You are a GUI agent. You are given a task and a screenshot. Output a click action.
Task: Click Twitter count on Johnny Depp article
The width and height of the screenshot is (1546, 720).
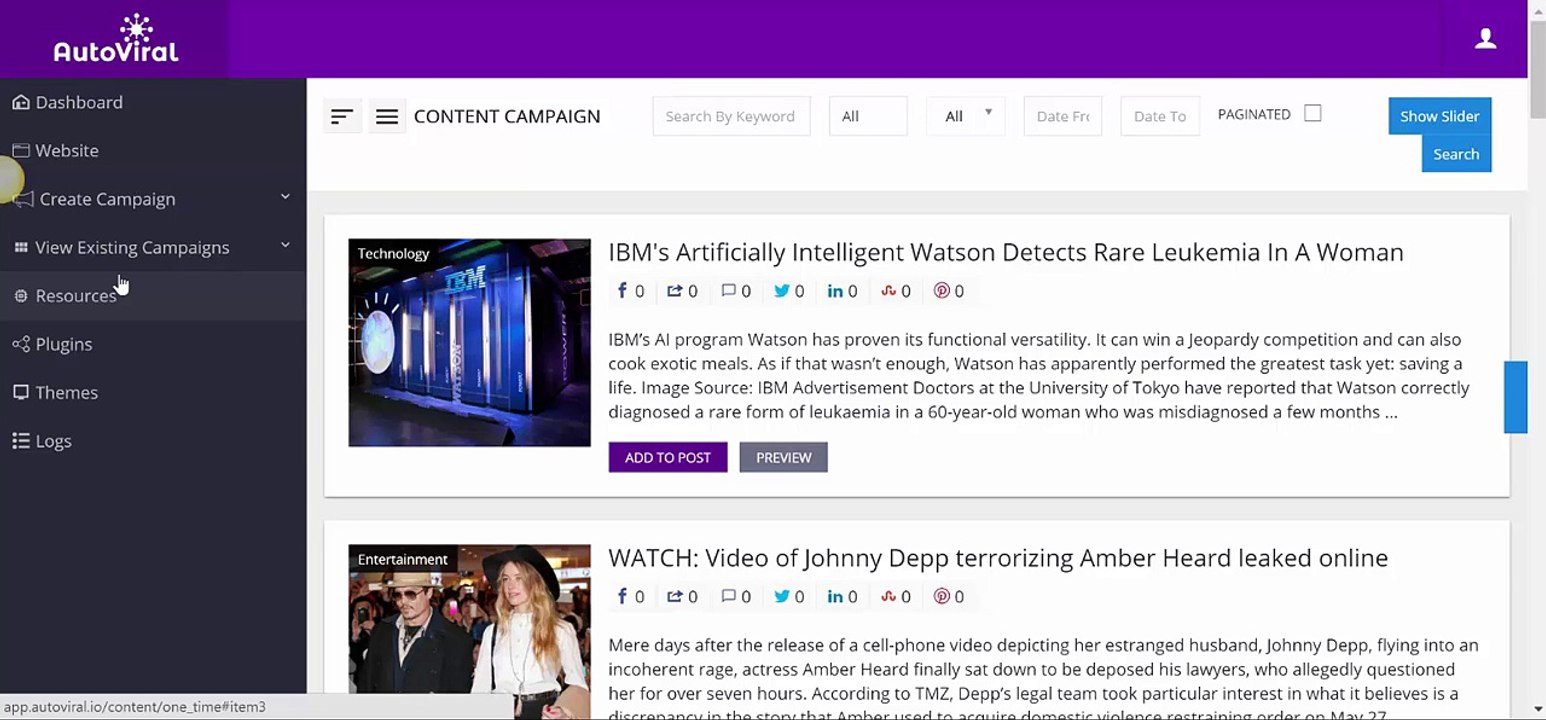(789, 597)
